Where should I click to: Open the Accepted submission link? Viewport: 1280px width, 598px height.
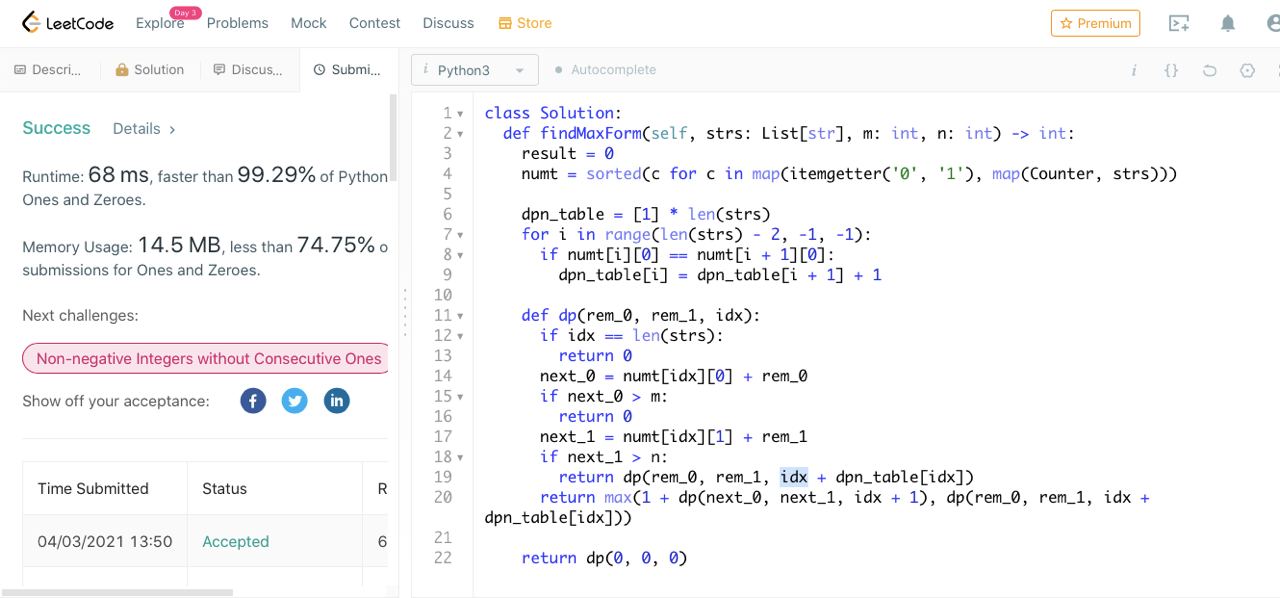[x=235, y=541]
